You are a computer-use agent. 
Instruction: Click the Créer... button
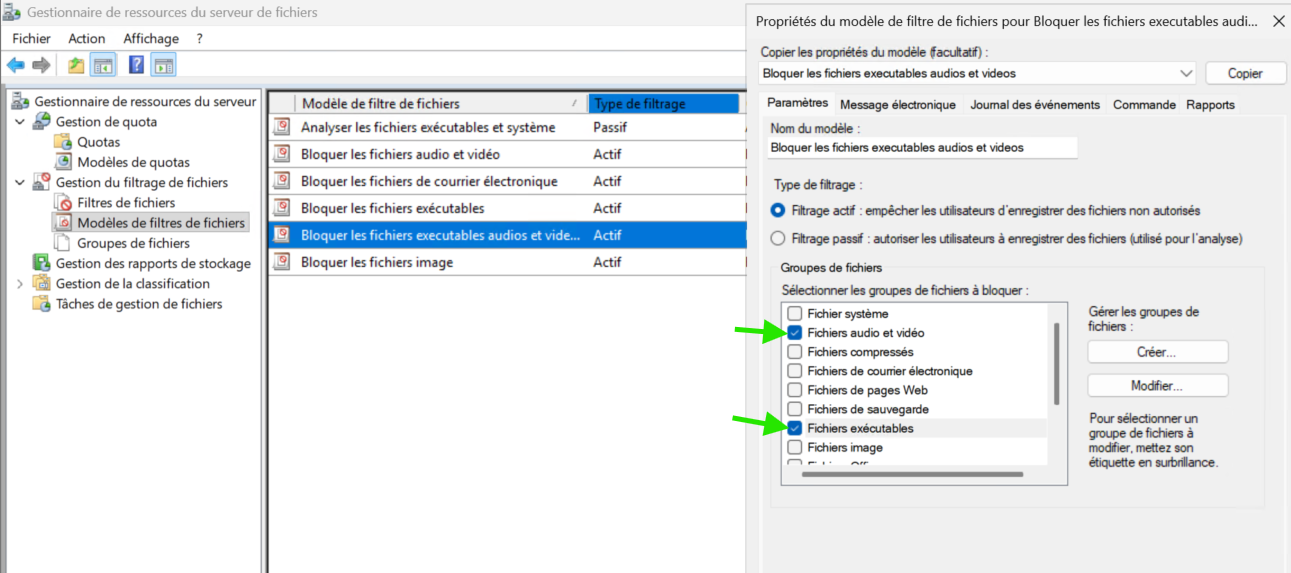pyautogui.click(x=1157, y=352)
